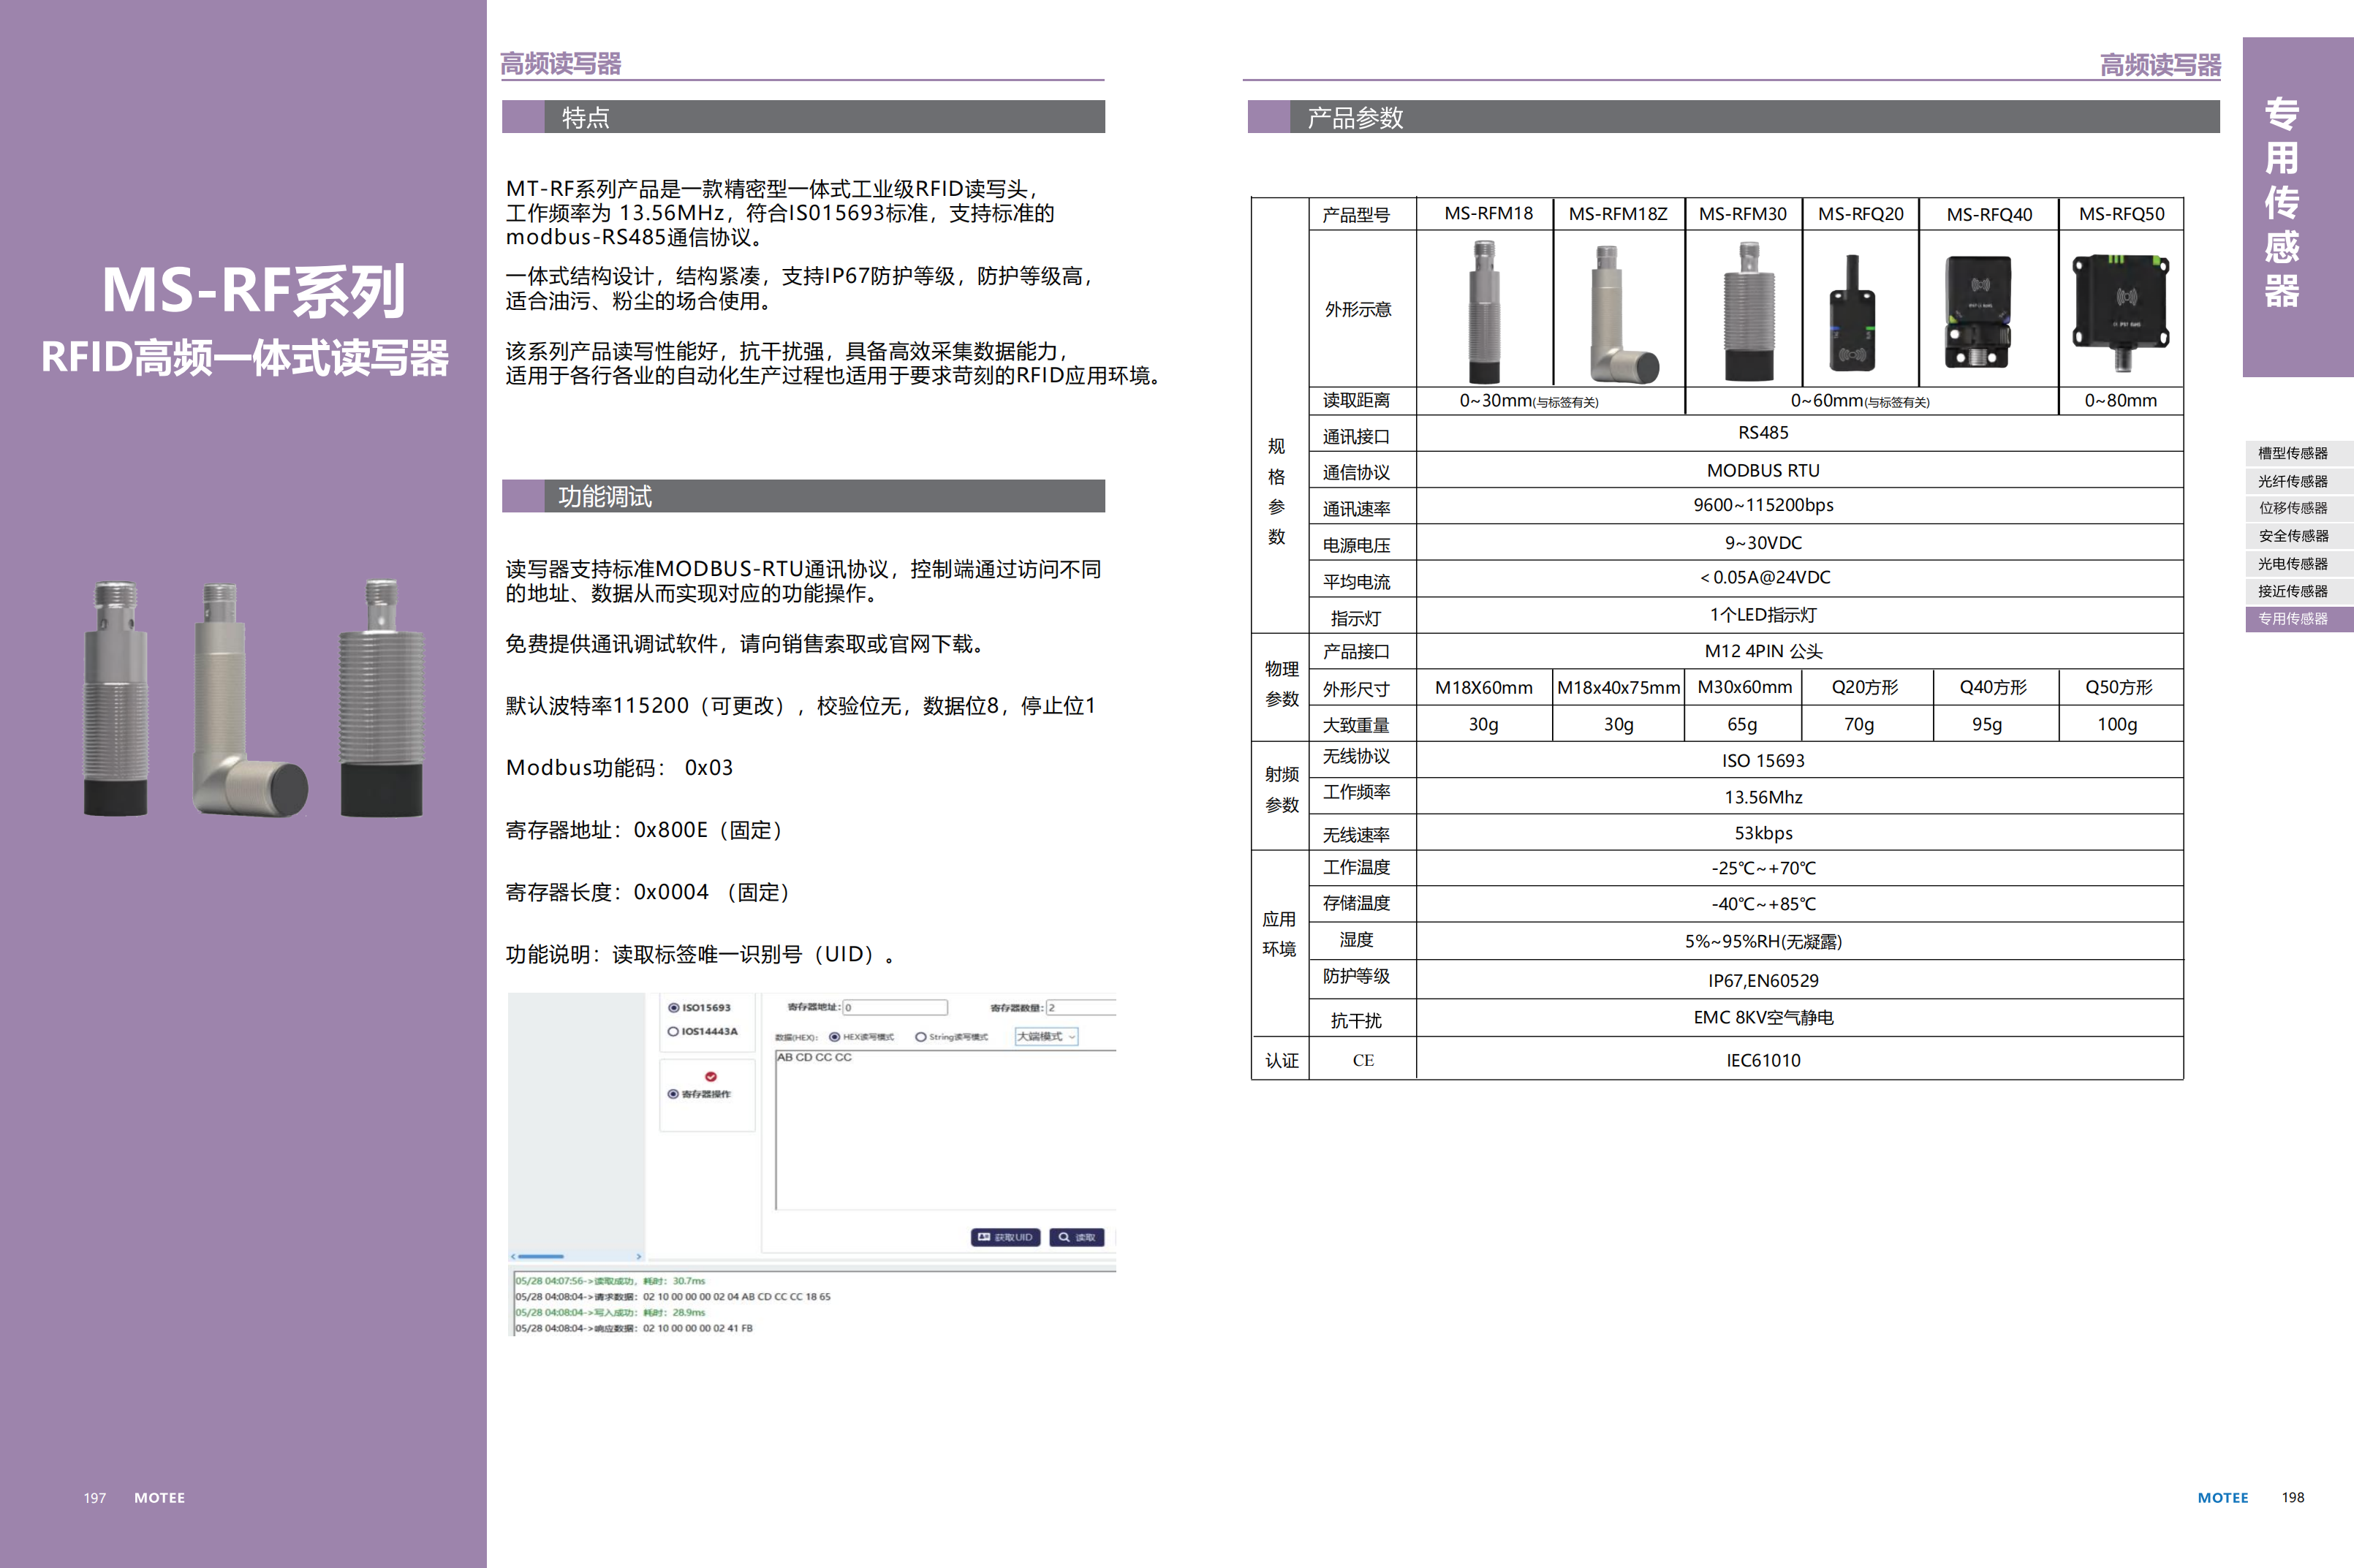Image resolution: width=2354 pixels, height=1568 pixels.
Task: Click the ISO 15693 wireless protocol value
Action: coord(1763,761)
